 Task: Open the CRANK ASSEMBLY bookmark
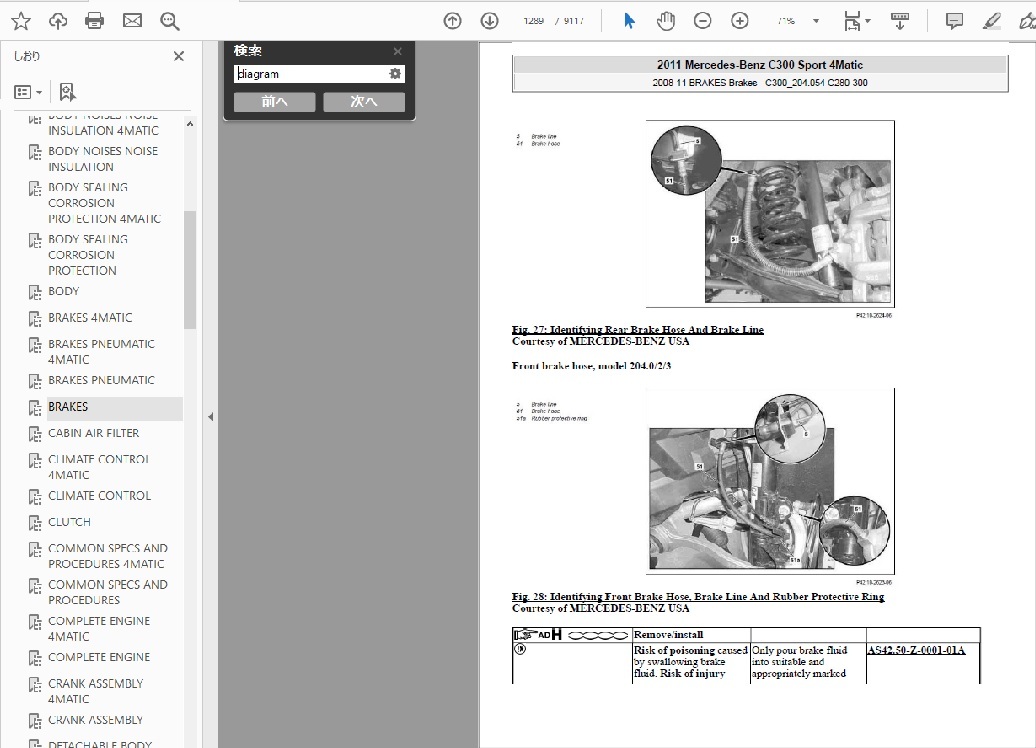pyautogui.click(x=95, y=720)
